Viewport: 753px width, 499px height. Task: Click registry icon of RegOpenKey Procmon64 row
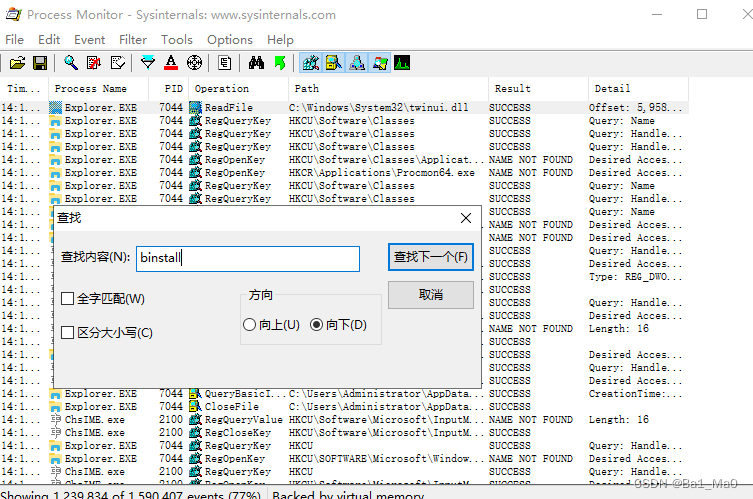(195, 172)
